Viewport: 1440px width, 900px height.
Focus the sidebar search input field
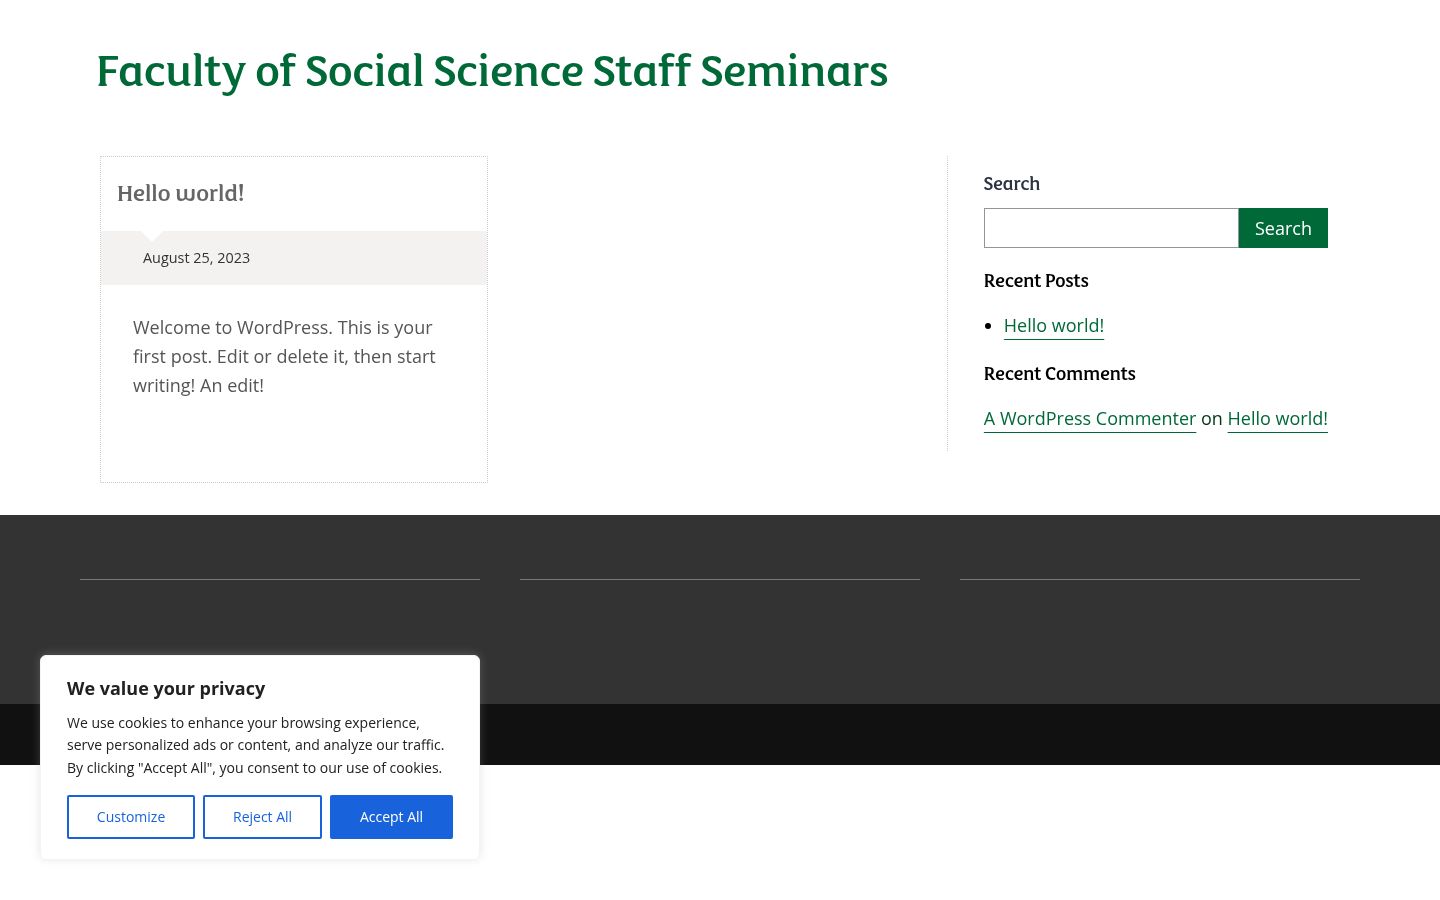tap(1111, 228)
